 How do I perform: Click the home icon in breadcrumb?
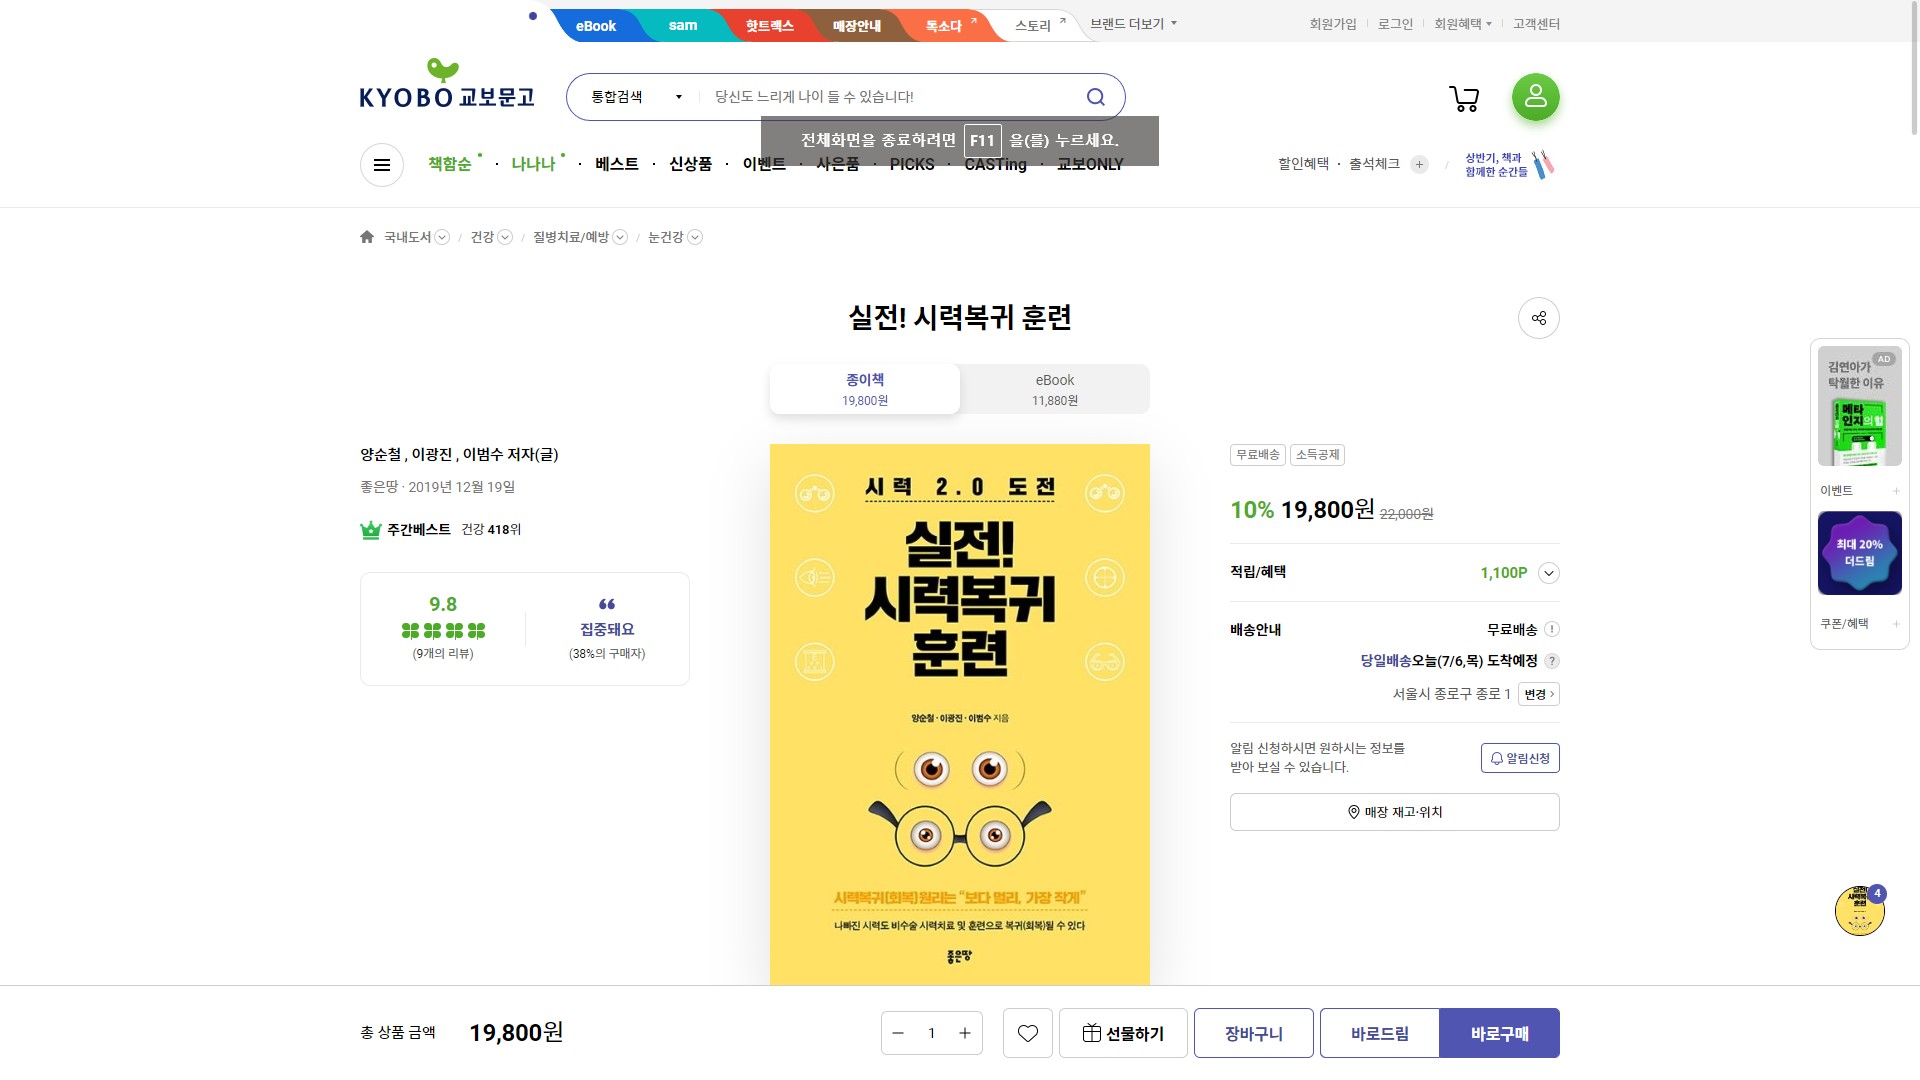[367, 237]
